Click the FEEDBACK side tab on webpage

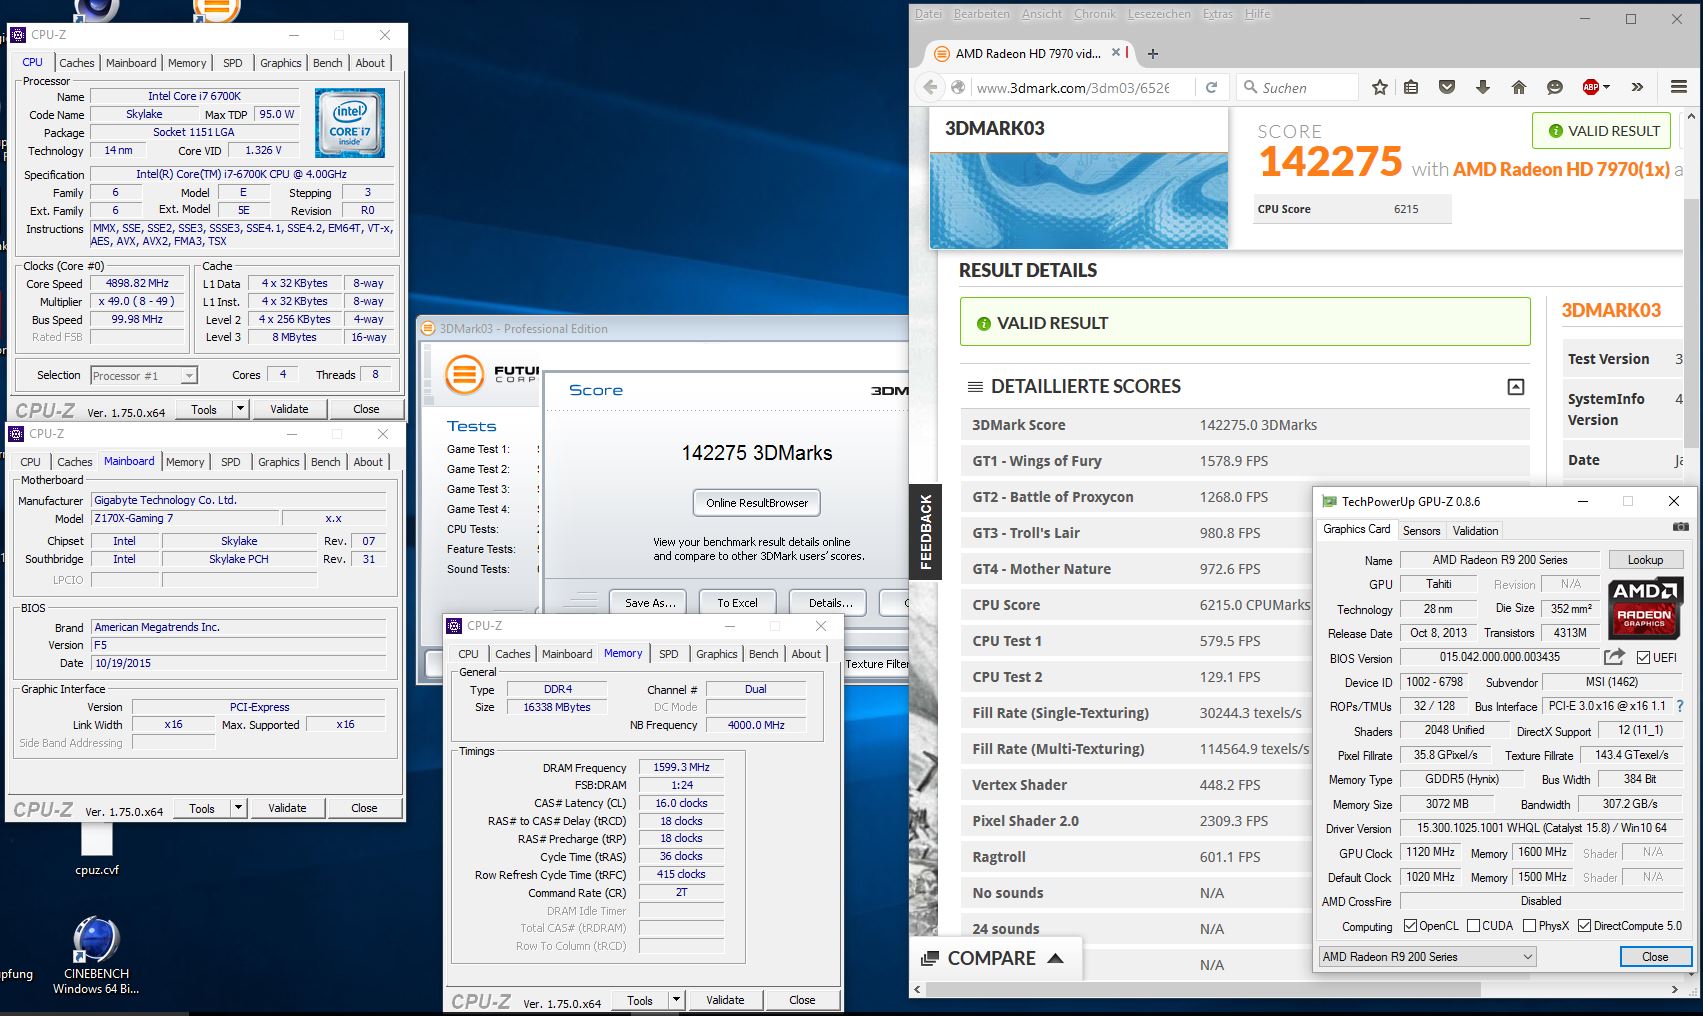[925, 531]
